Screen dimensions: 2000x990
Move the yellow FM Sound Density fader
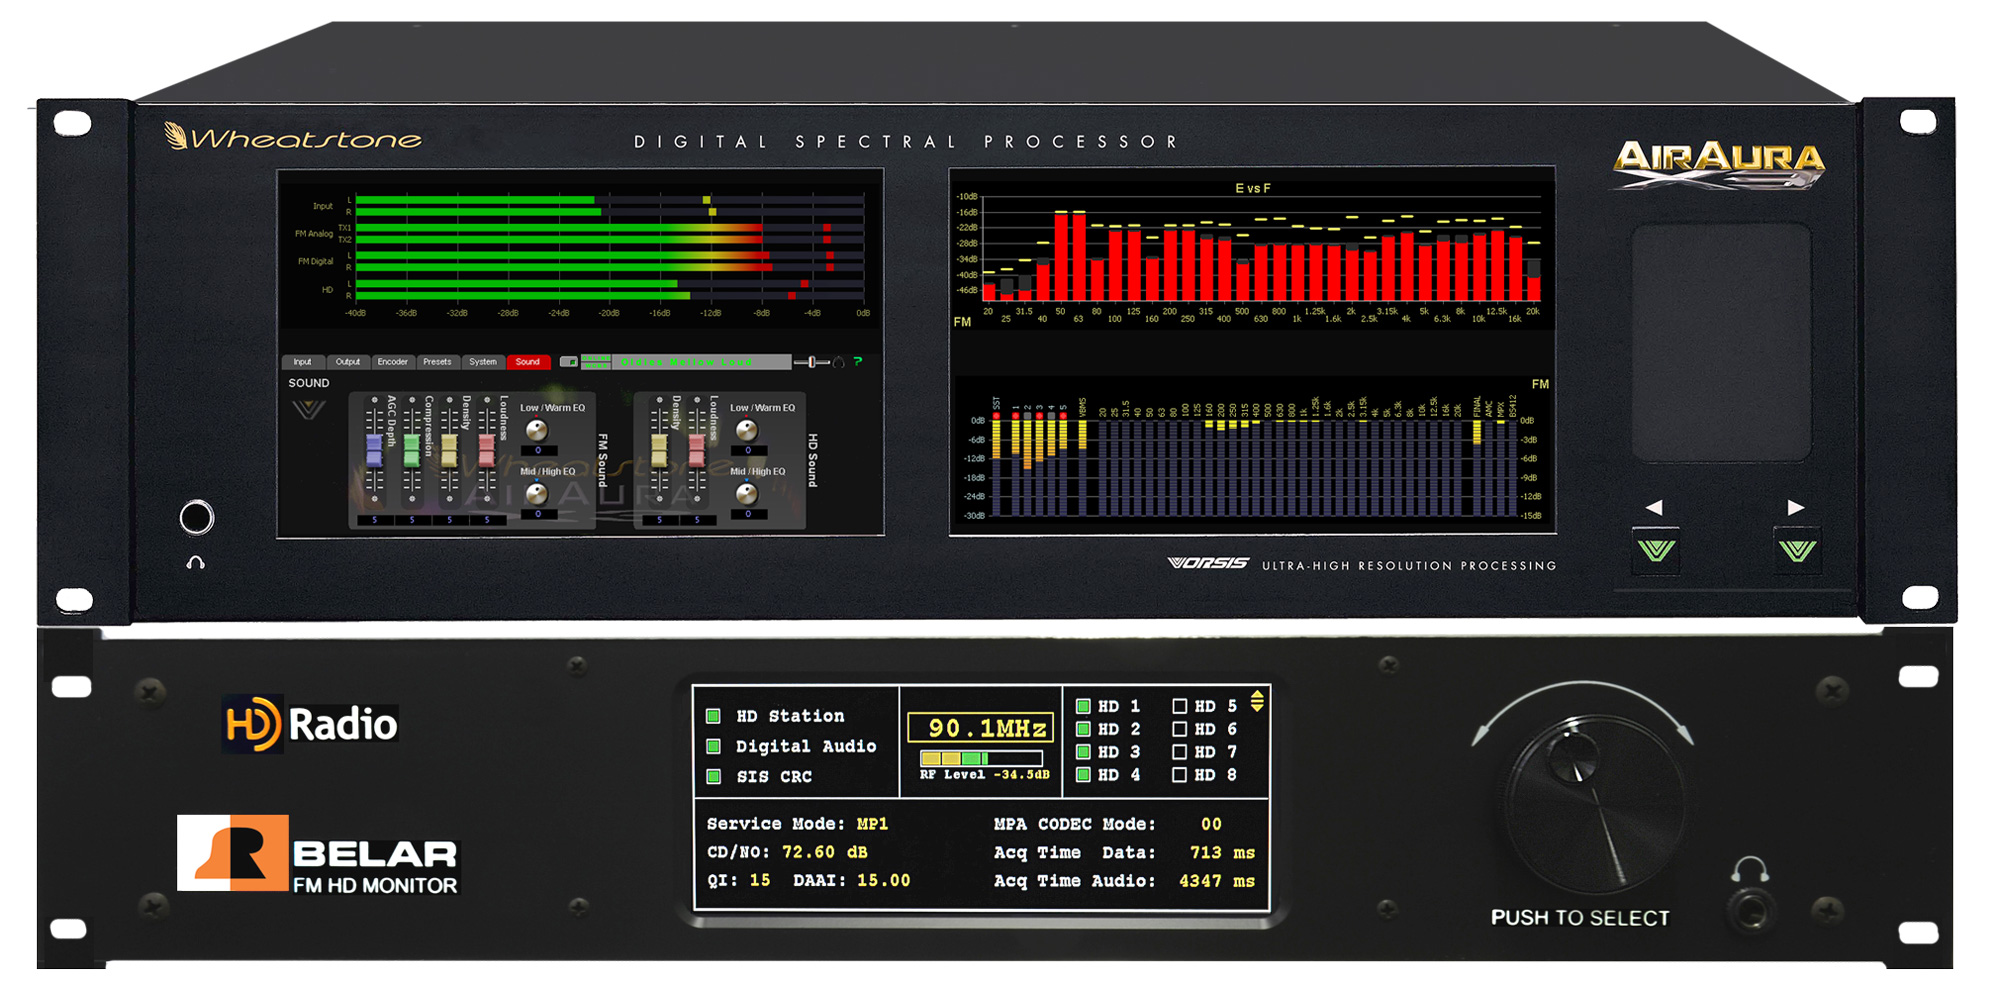[449, 450]
